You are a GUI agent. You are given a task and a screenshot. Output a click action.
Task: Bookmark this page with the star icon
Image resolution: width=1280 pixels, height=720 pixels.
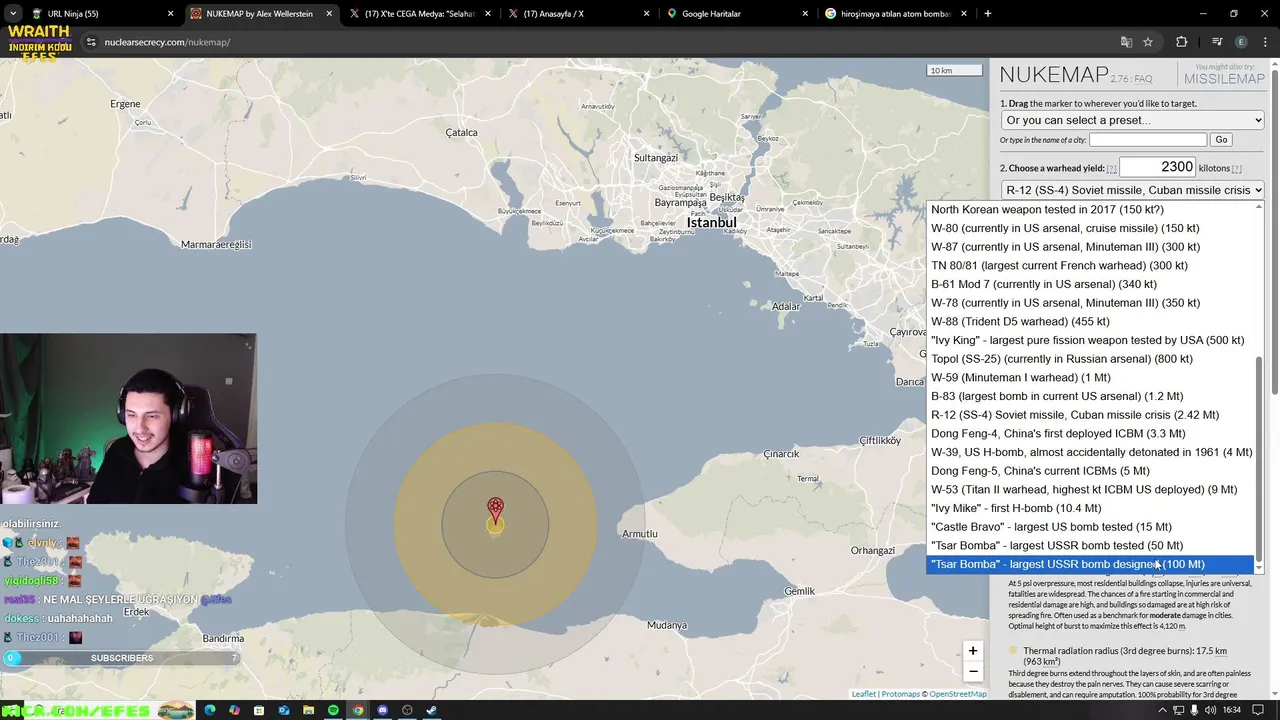(1148, 42)
